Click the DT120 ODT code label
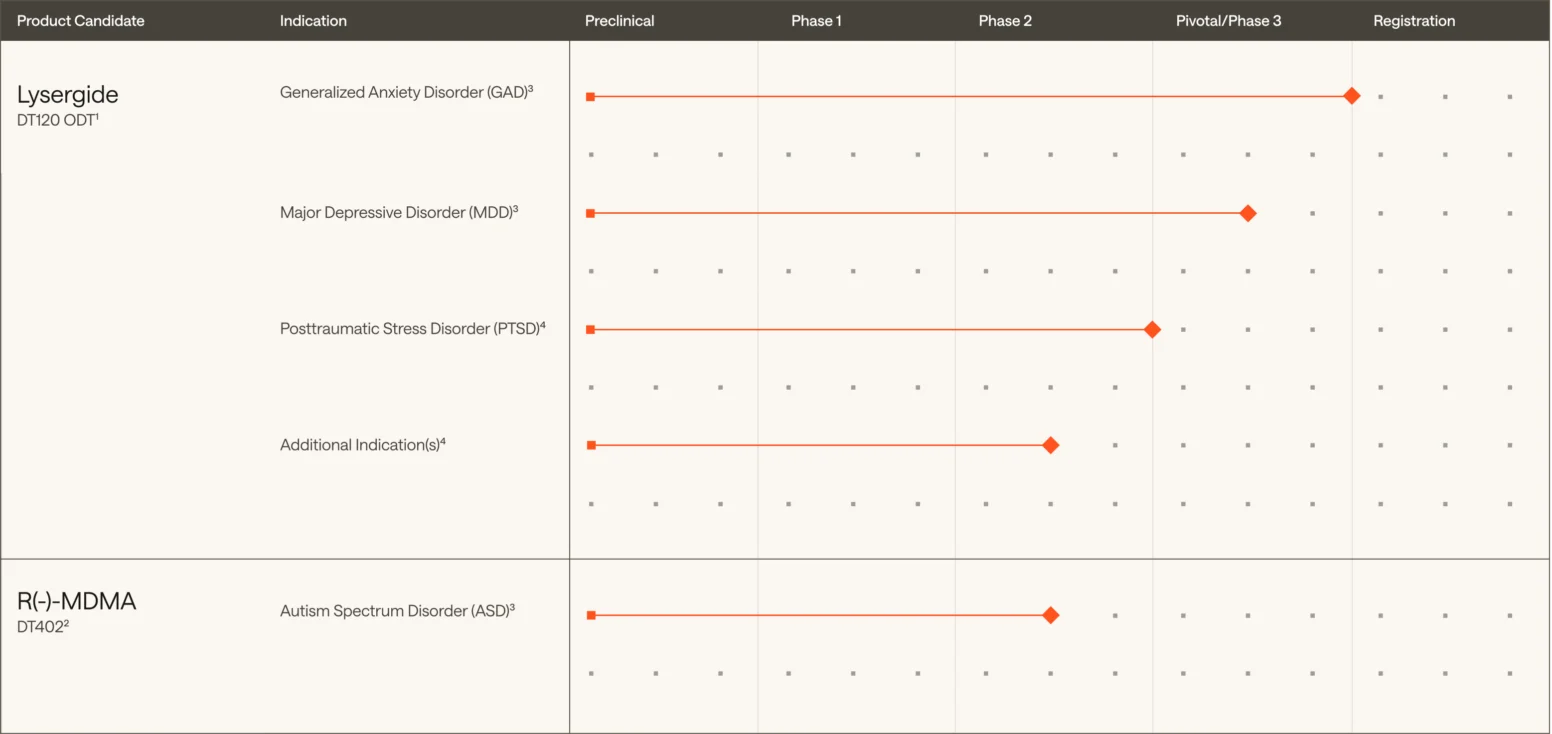The height and width of the screenshot is (734, 1552). pyautogui.click(x=58, y=119)
